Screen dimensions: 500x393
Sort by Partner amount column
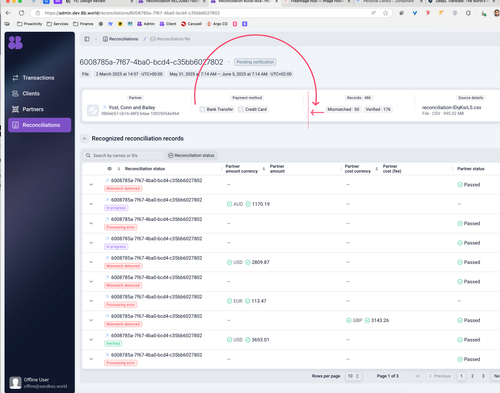pos(277,169)
